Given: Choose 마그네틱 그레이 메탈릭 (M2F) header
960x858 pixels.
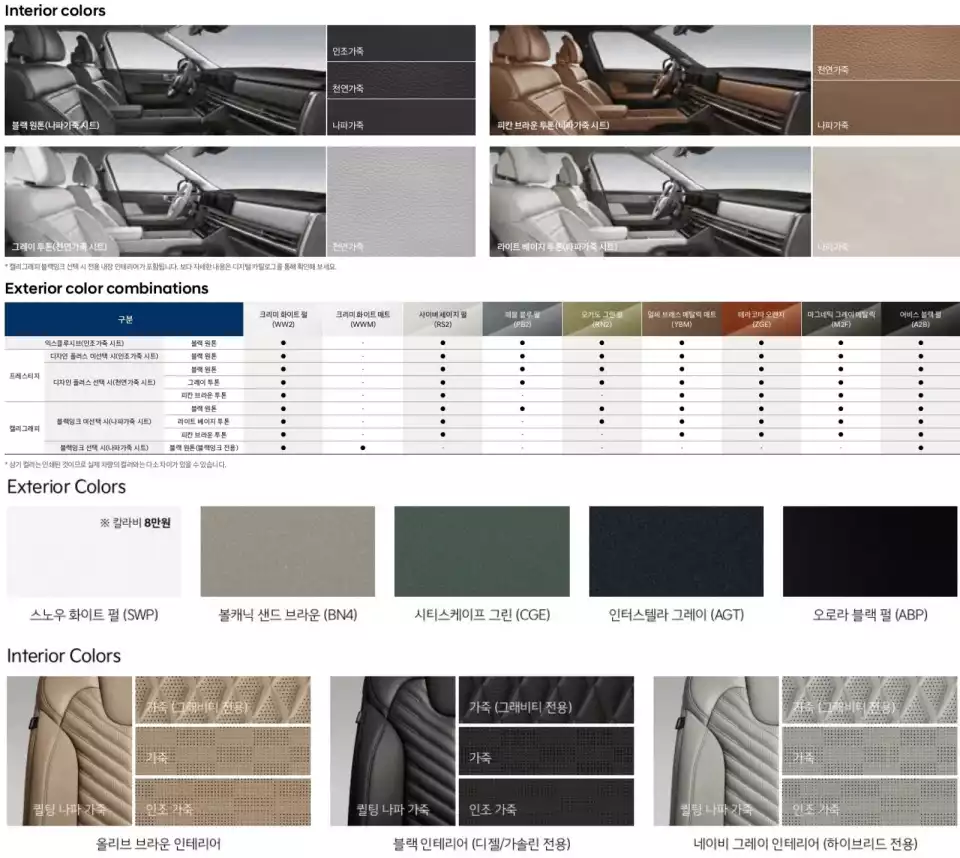Looking at the screenshot, I should click(841, 319).
